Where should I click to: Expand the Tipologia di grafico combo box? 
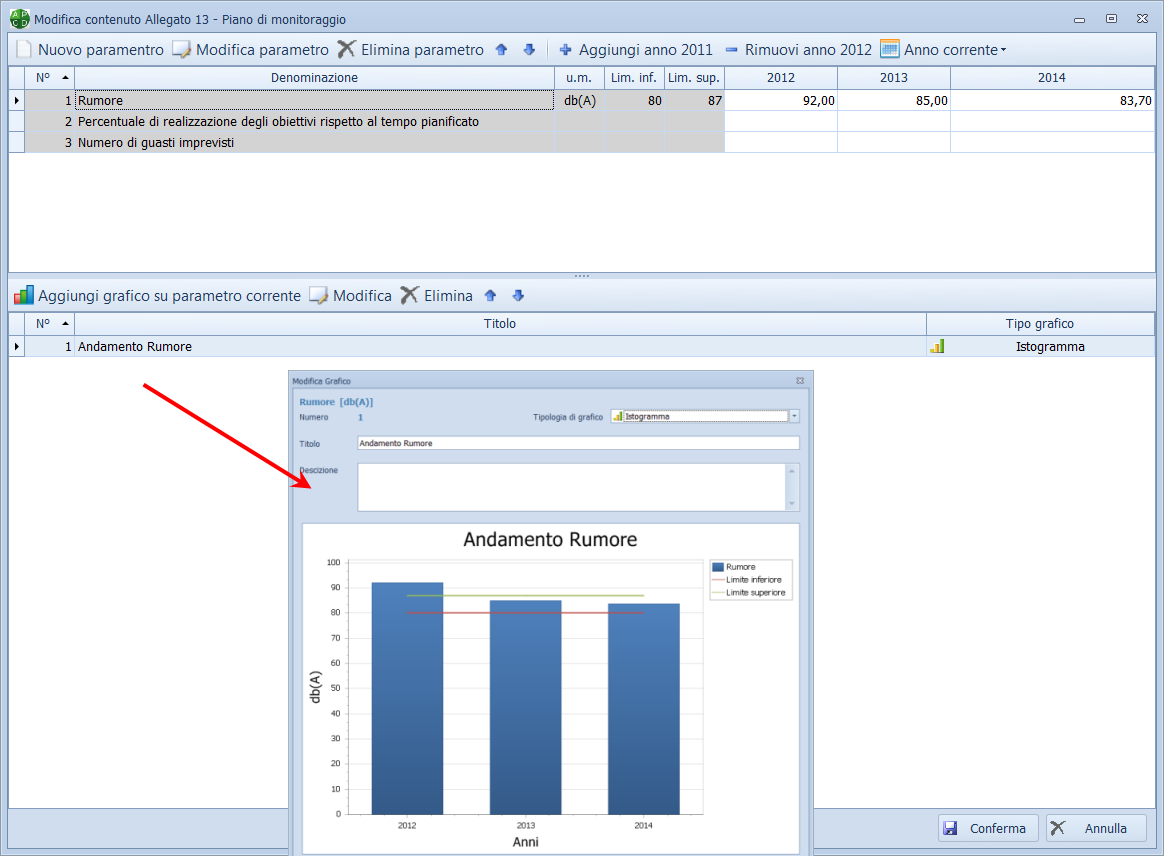(x=794, y=417)
